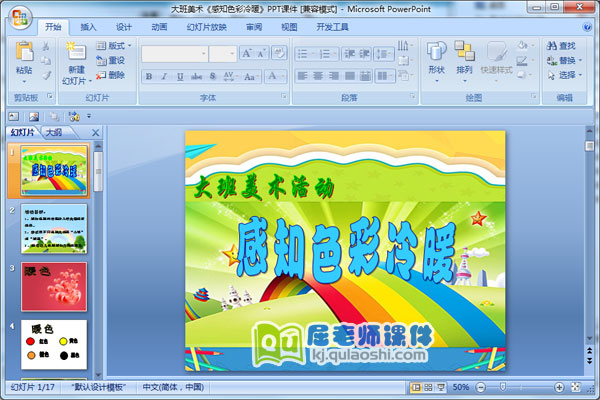Click the Paste clipboard icon
600x400 pixels.
click(24, 52)
